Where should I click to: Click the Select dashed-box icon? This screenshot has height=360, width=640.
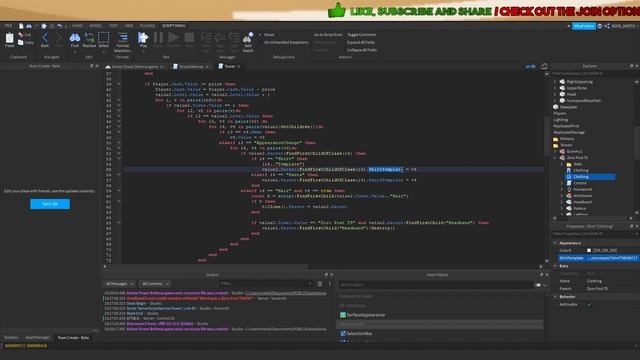104,38
